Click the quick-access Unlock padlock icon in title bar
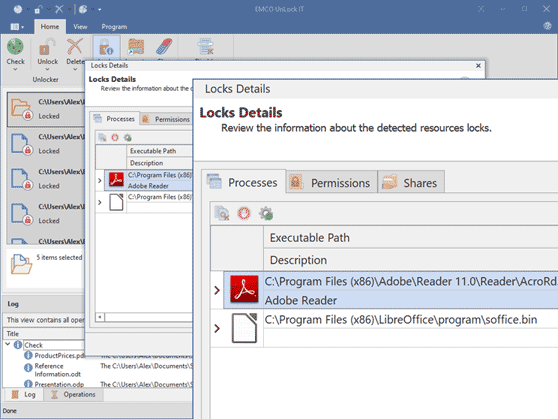This screenshot has width=558, height=419. tap(38, 9)
